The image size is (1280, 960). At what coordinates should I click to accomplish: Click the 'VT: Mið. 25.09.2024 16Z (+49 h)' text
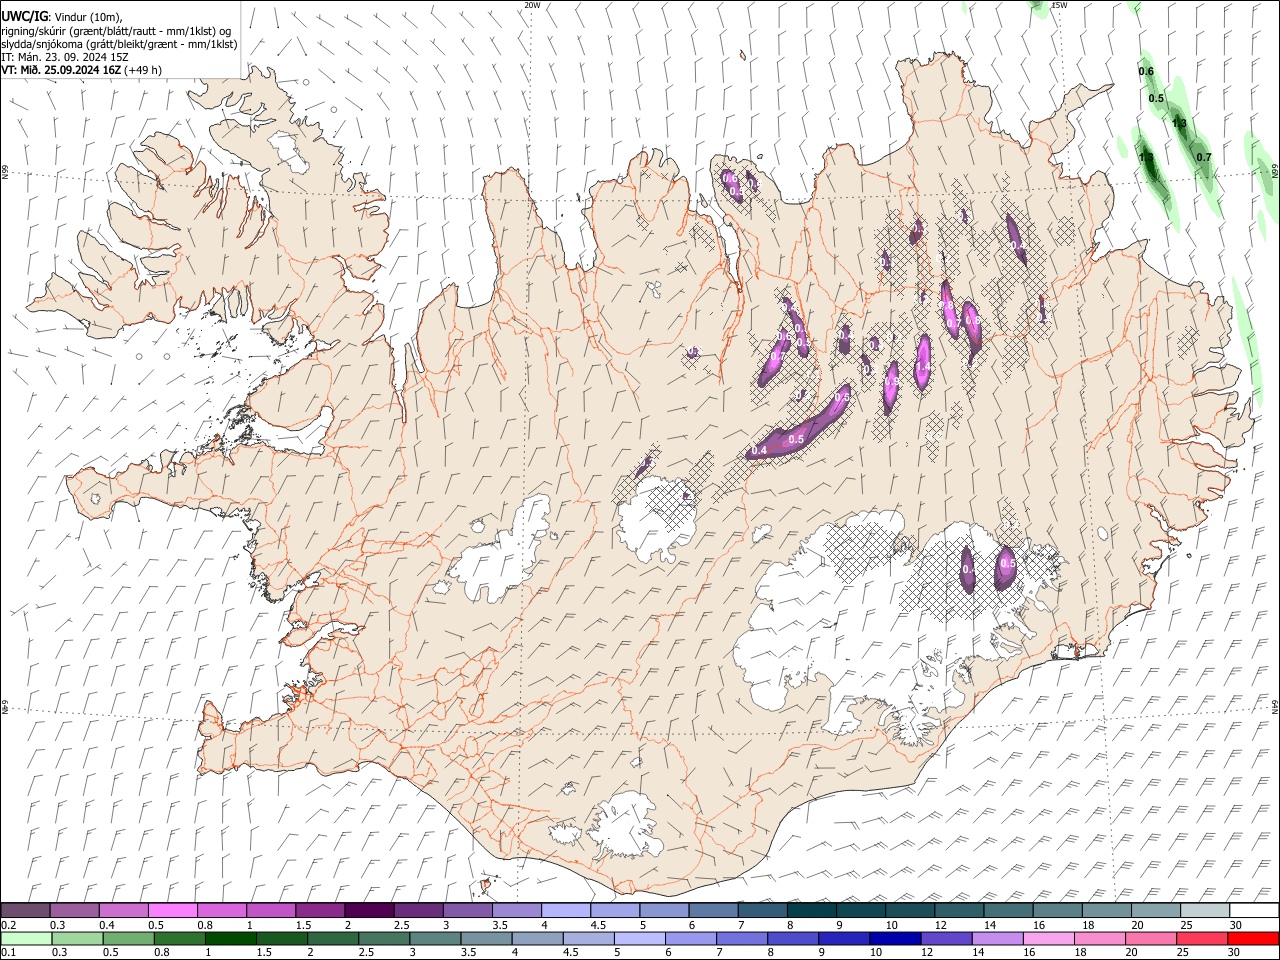(82, 70)
